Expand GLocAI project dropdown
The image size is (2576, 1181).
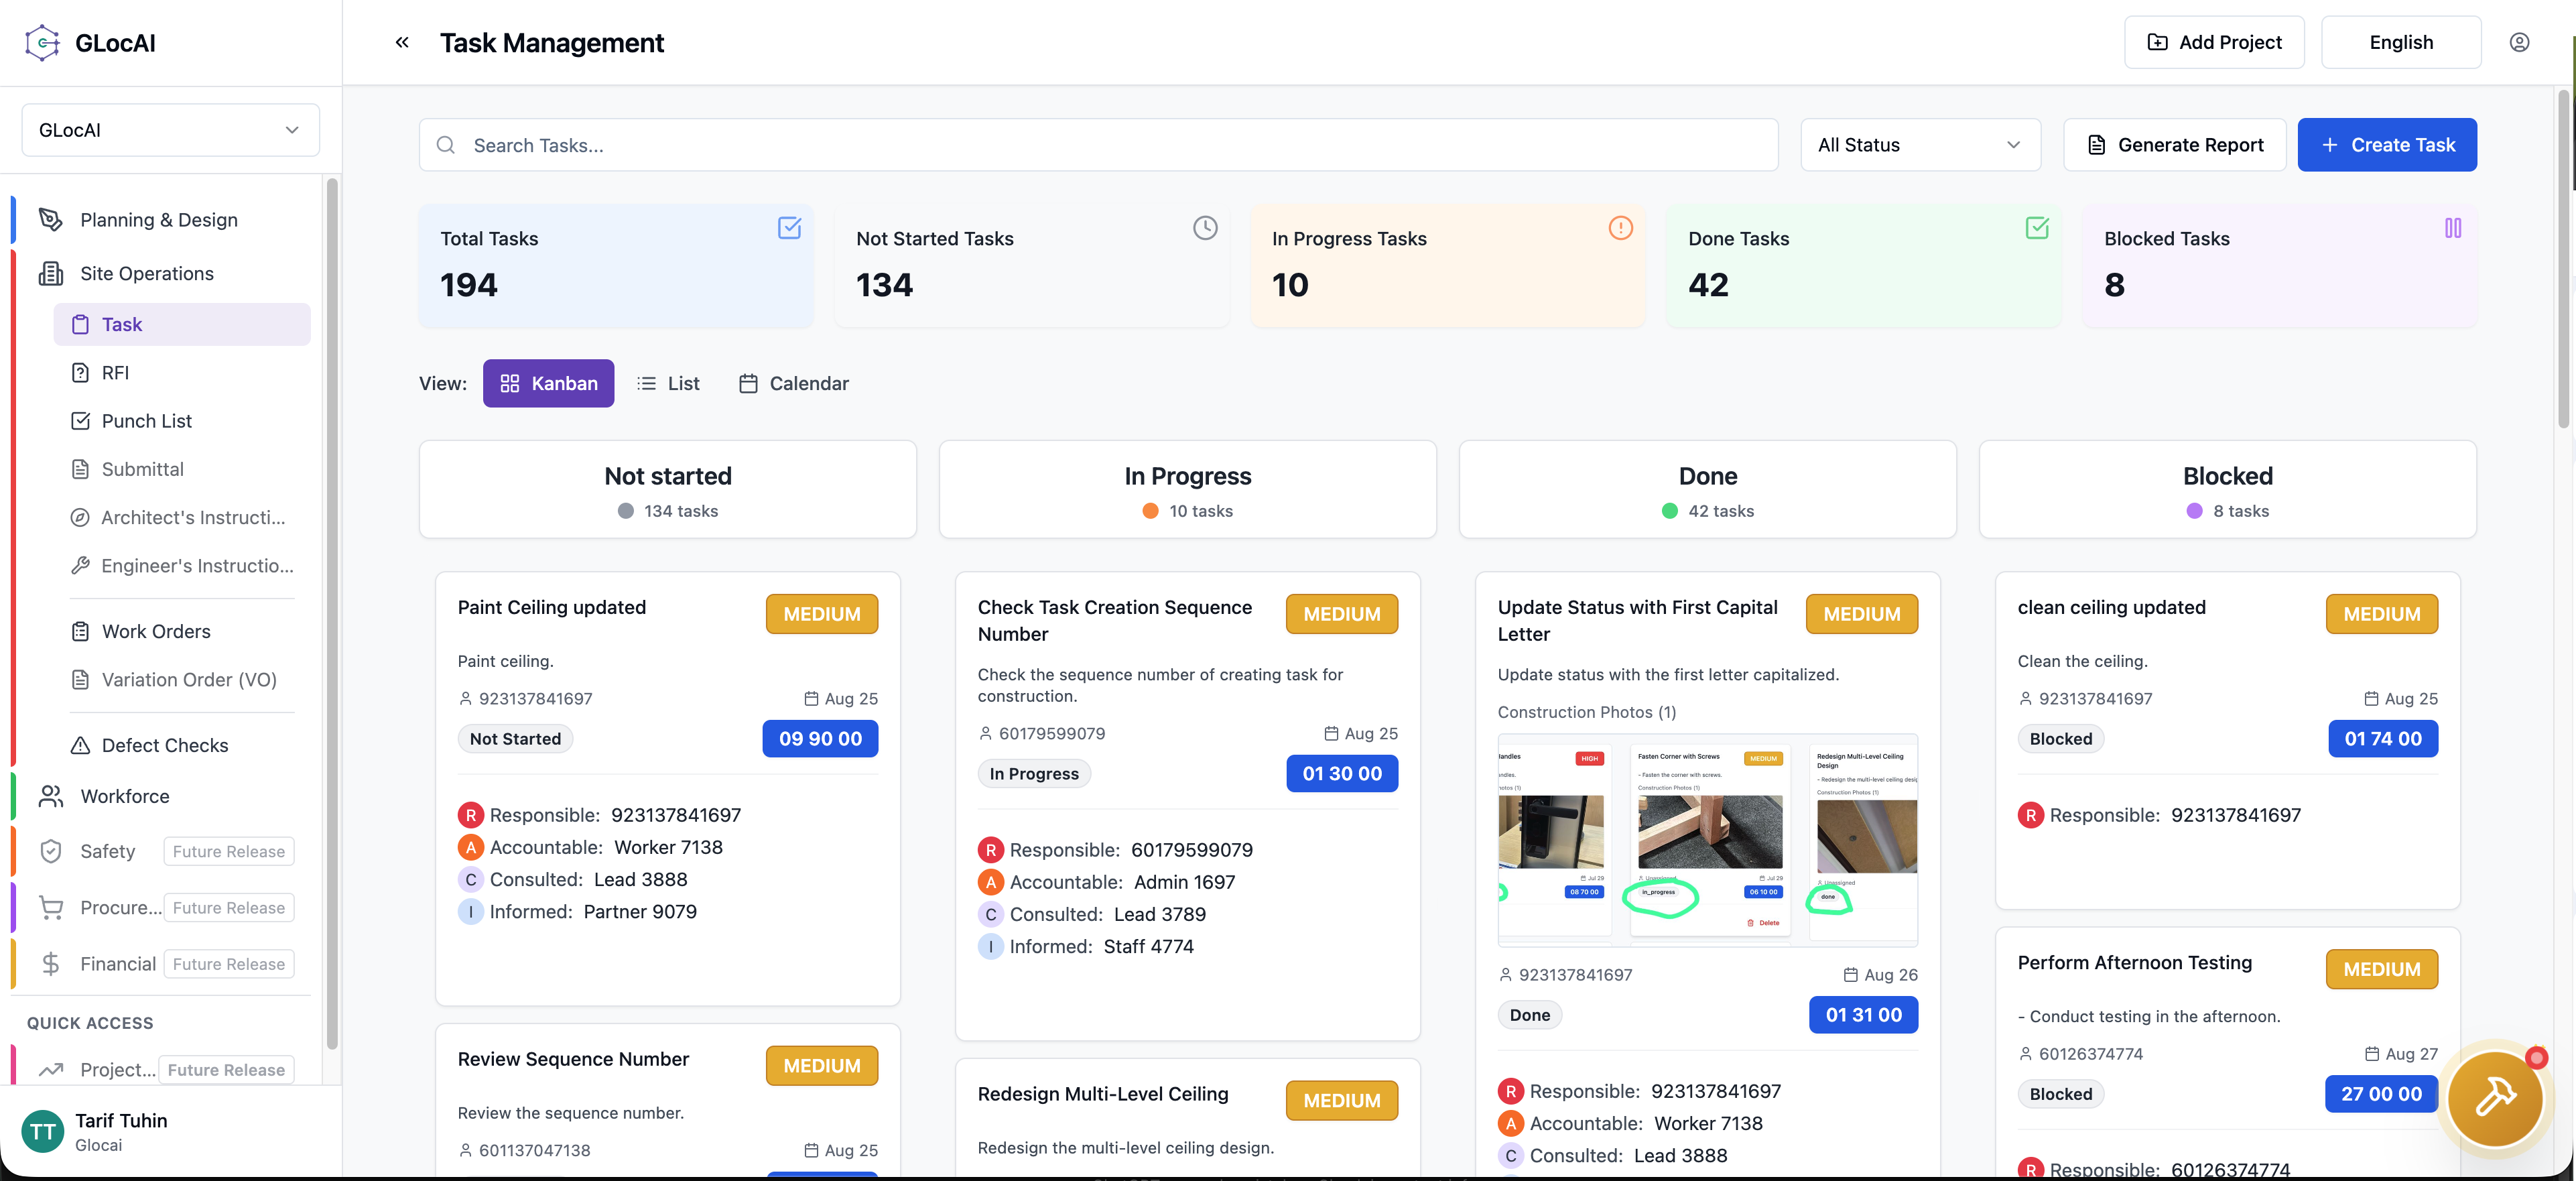170,130
